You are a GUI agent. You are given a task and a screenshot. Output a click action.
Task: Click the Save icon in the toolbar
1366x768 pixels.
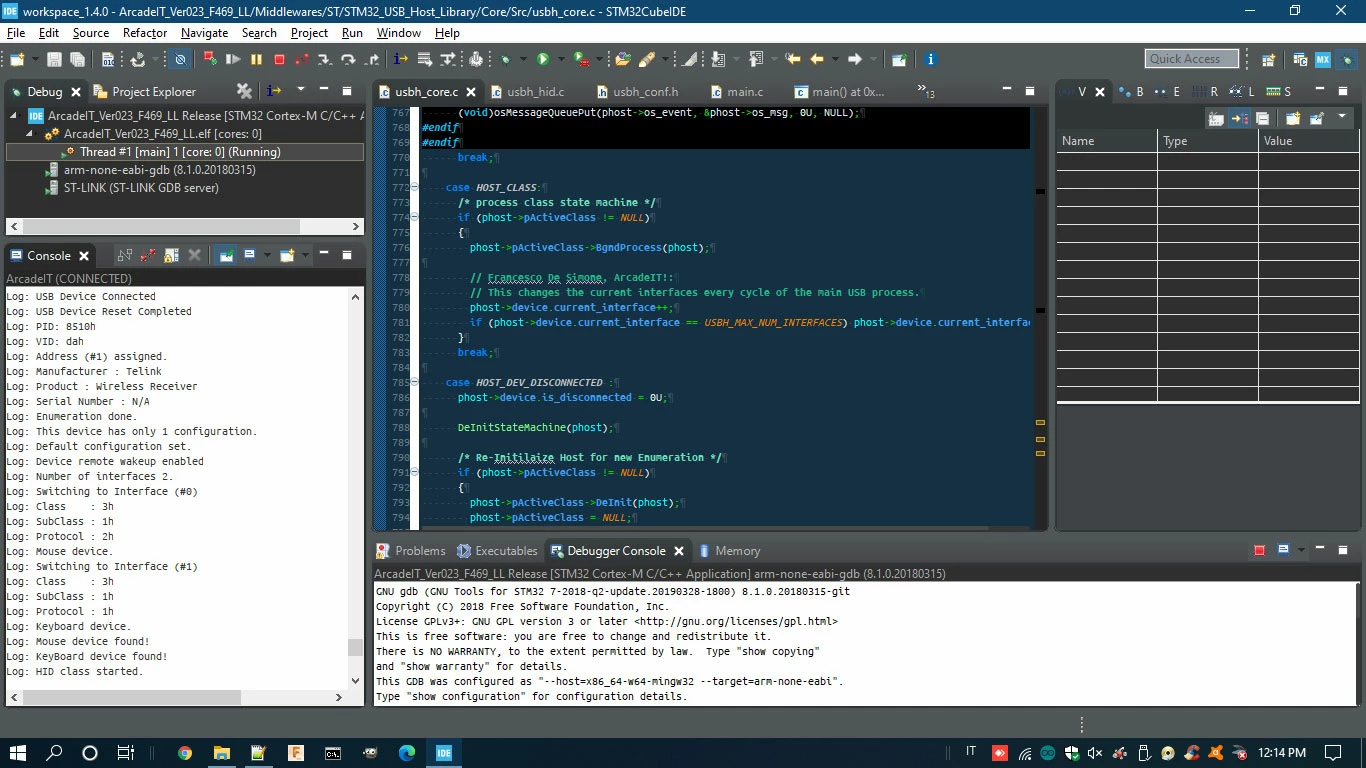pos(54,60)
